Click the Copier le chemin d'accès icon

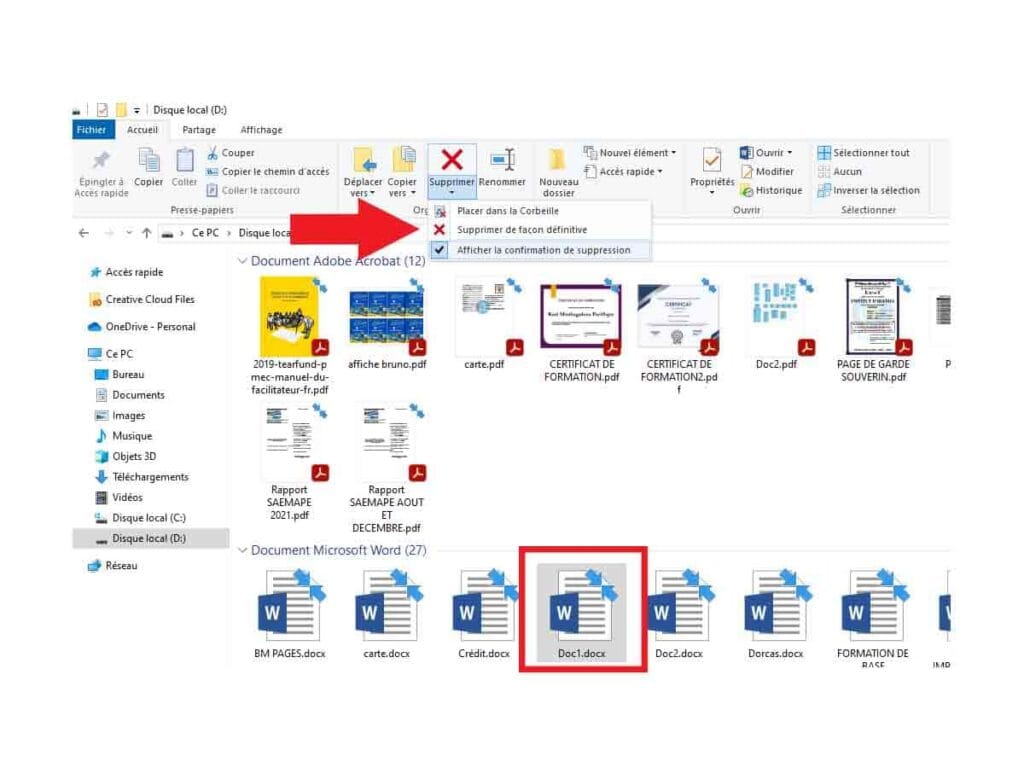(214, 171)
